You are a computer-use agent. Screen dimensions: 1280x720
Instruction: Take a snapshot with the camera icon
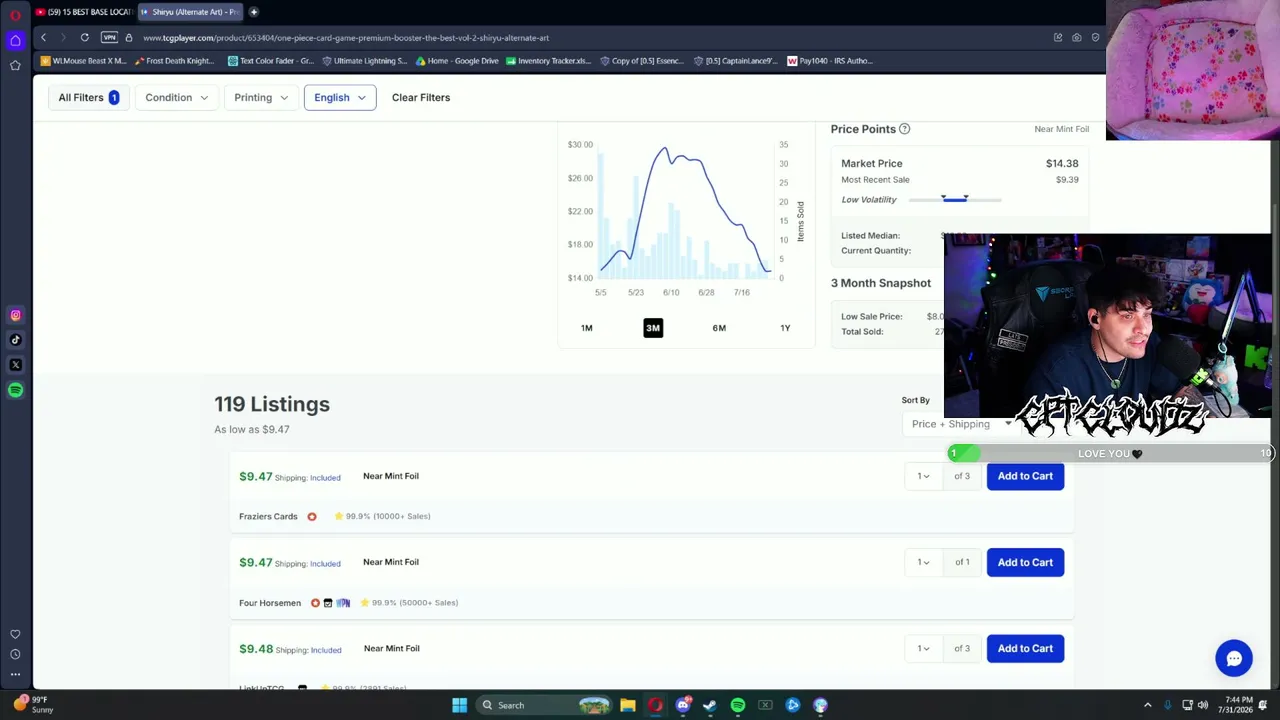[x=1077, y=38]
